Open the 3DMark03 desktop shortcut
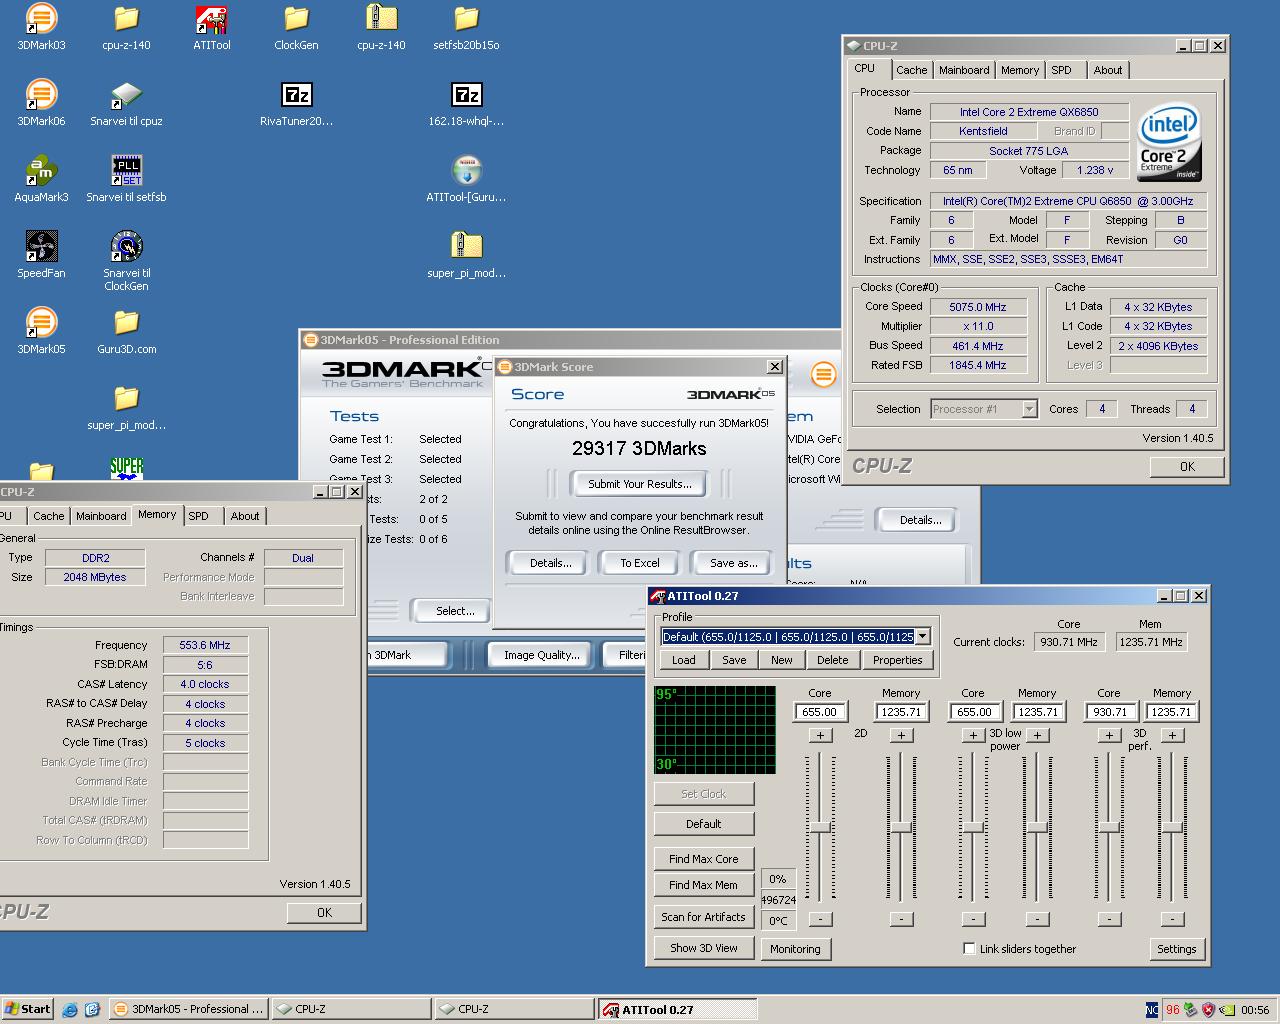 pos(41,27)
